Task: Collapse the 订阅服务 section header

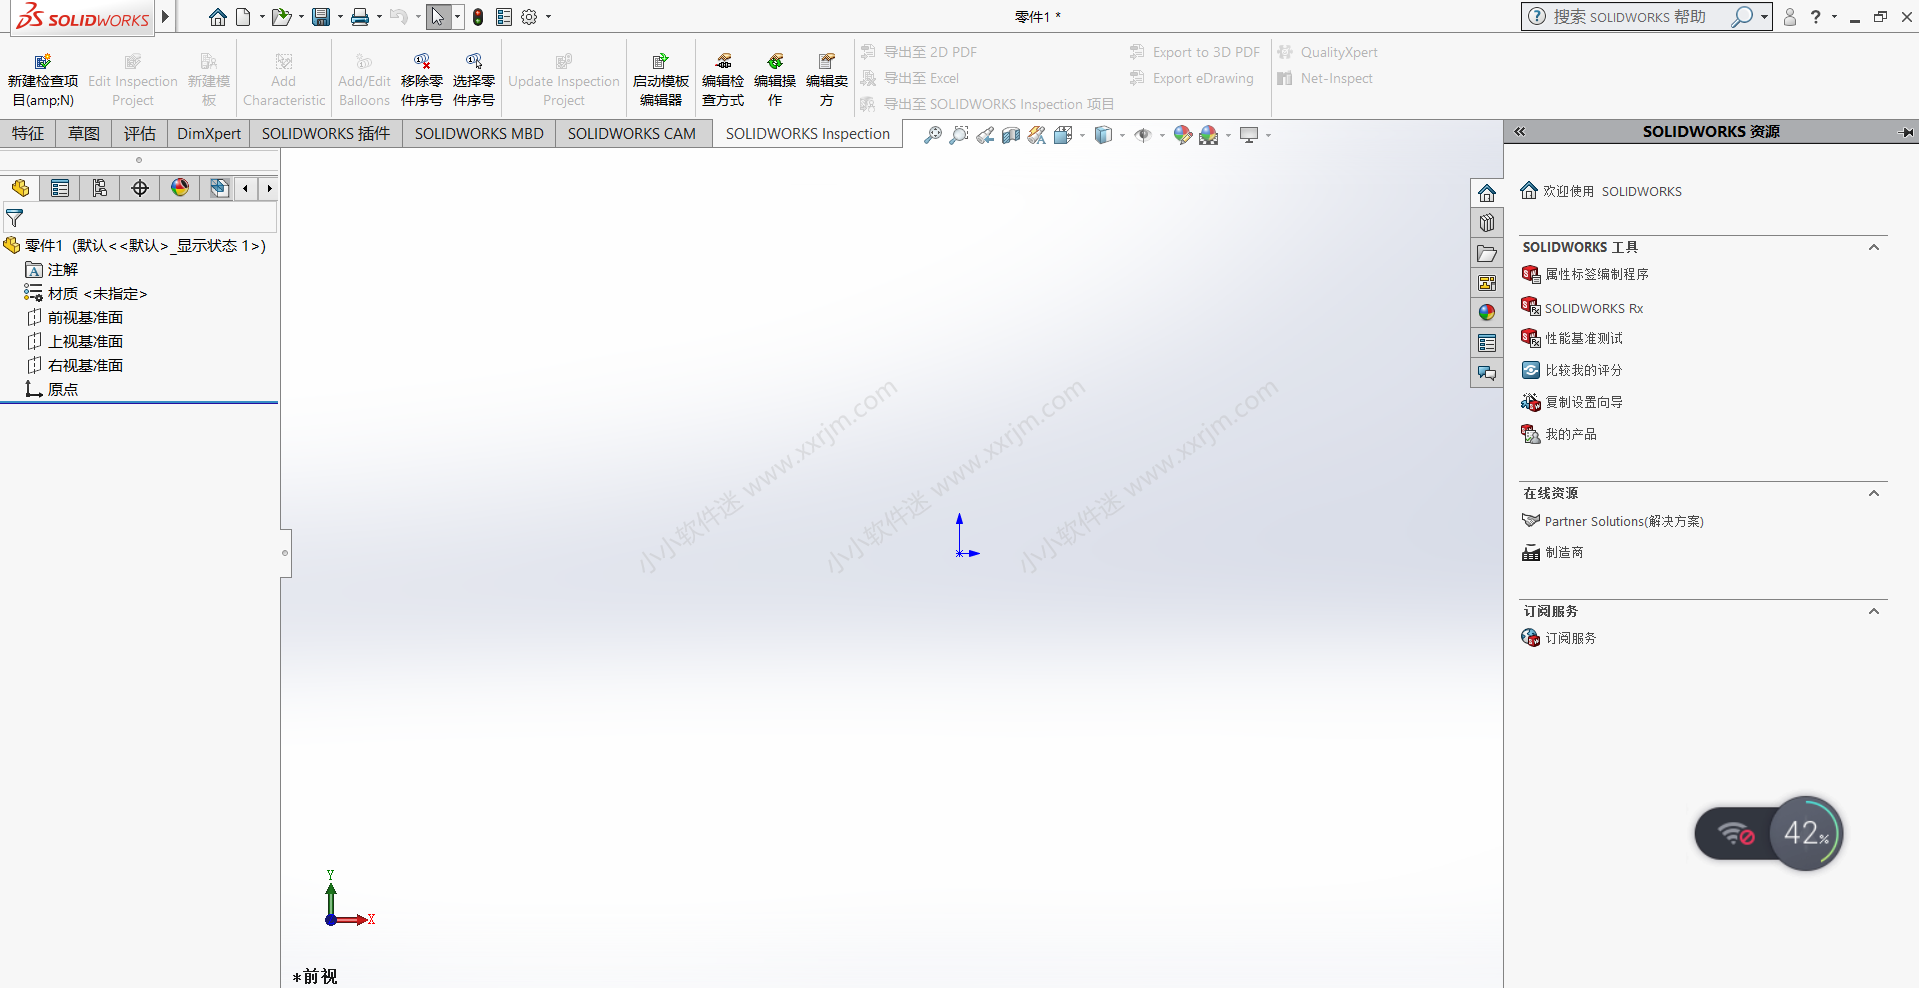Action: coord(1874,611)
